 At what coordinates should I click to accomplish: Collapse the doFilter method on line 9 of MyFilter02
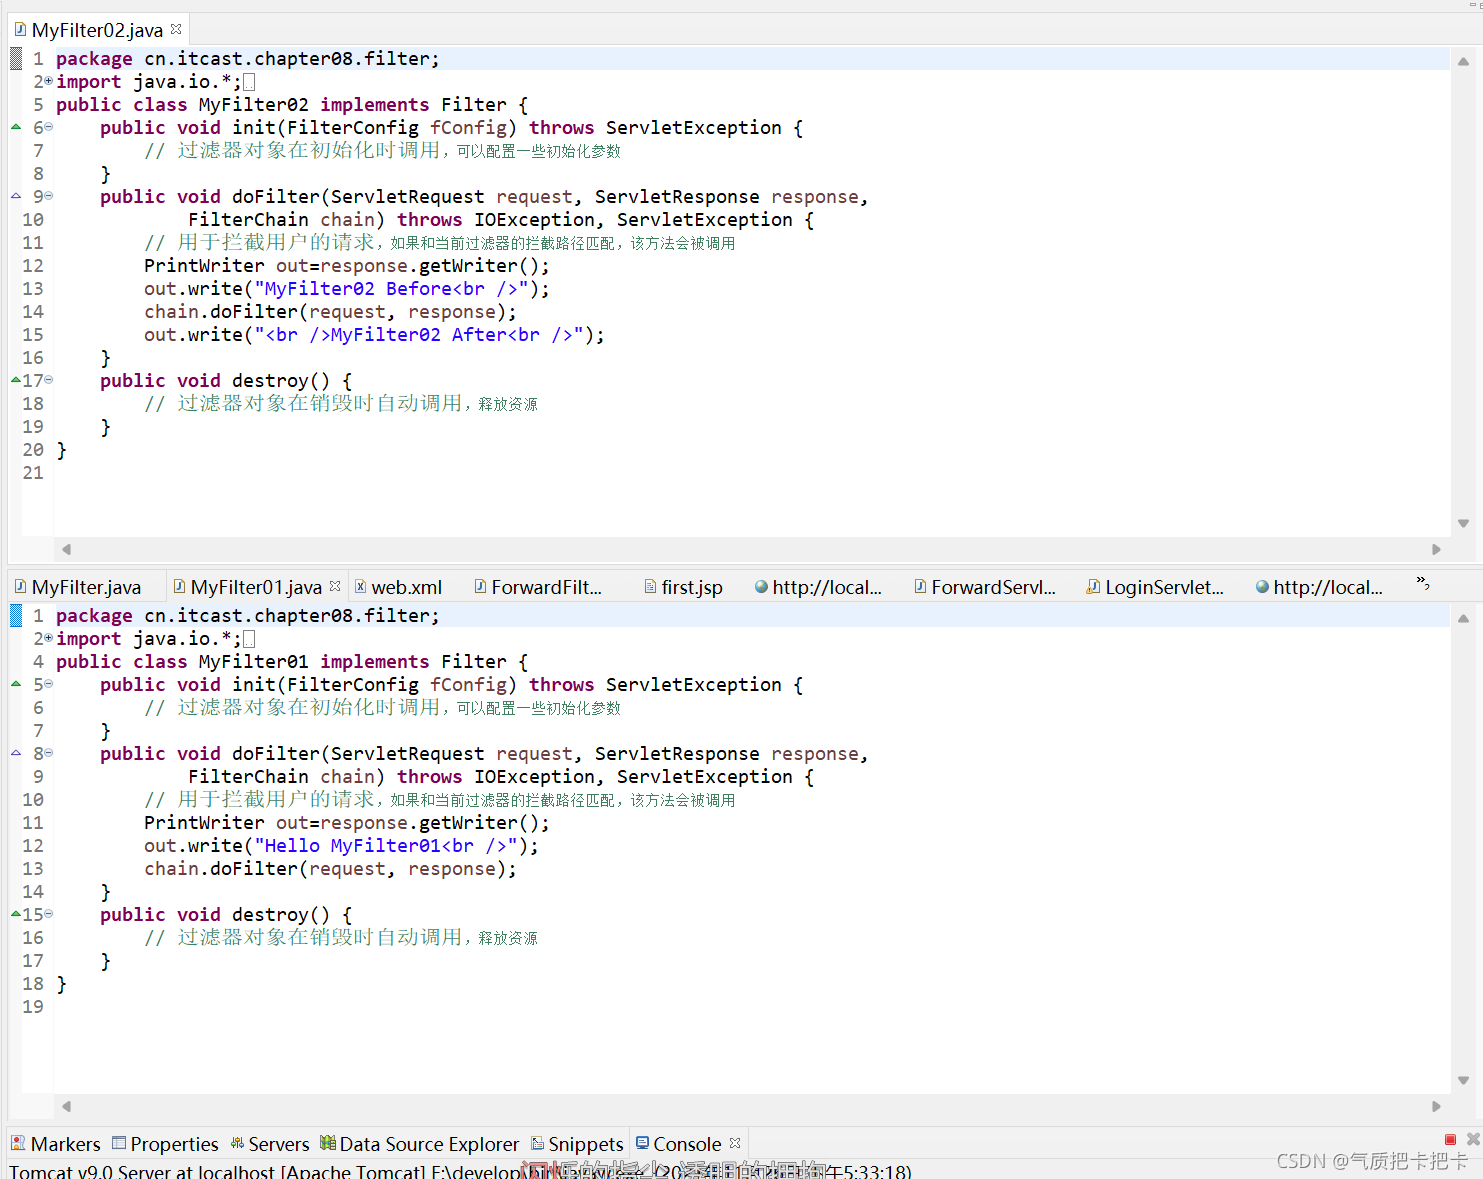point(49,196)
